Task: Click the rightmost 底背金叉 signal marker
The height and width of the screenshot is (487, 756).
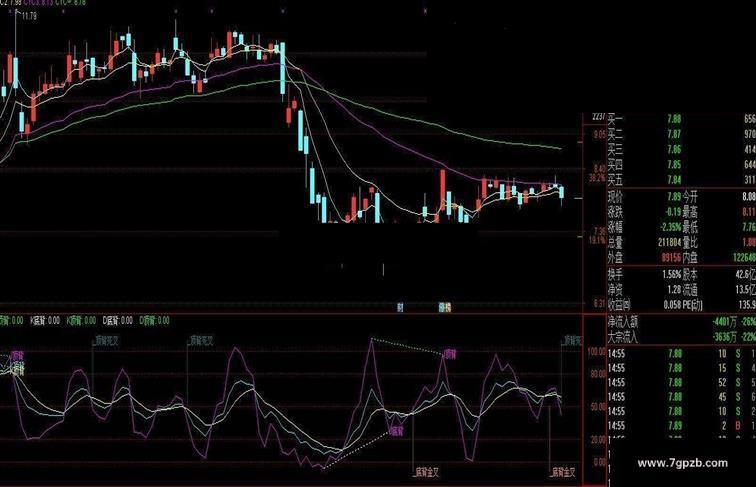Action: tap(564, 472)
